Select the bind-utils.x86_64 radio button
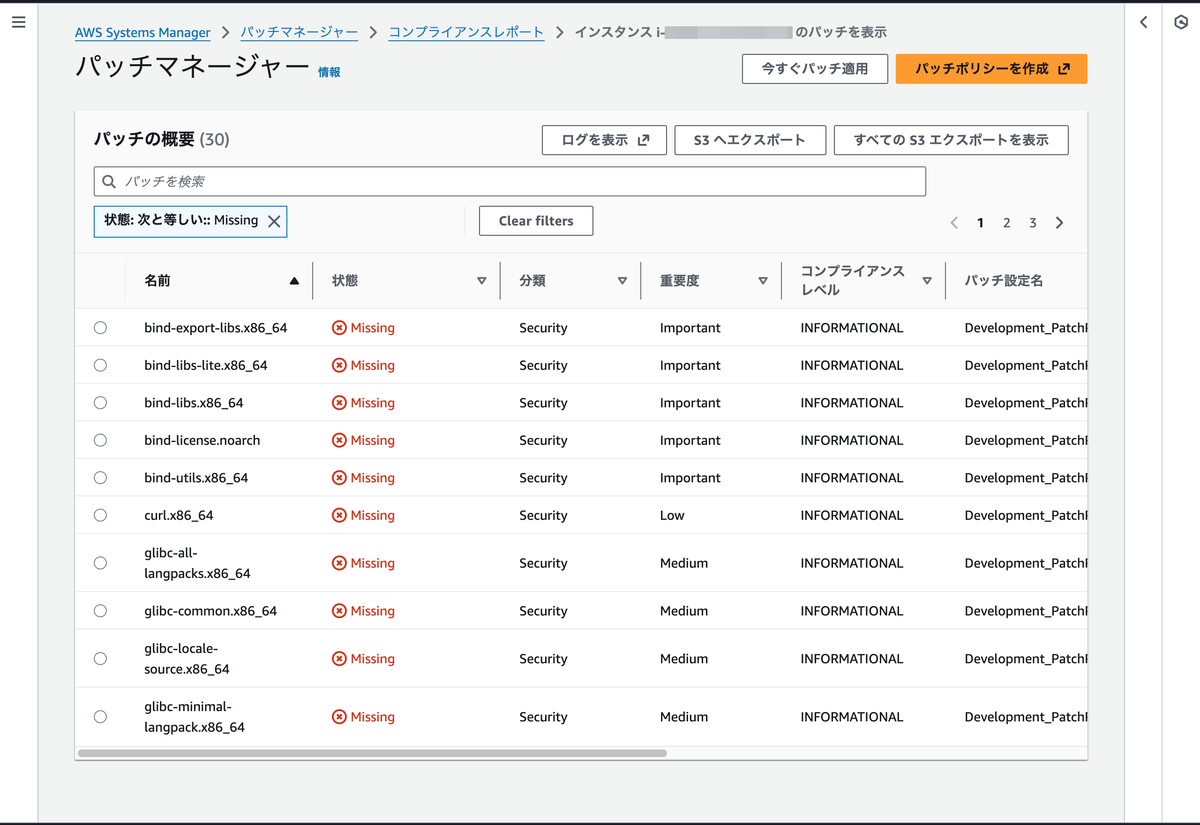This screenshot has height=825, width=1200. pyautogui.click(x=100, y=478)
